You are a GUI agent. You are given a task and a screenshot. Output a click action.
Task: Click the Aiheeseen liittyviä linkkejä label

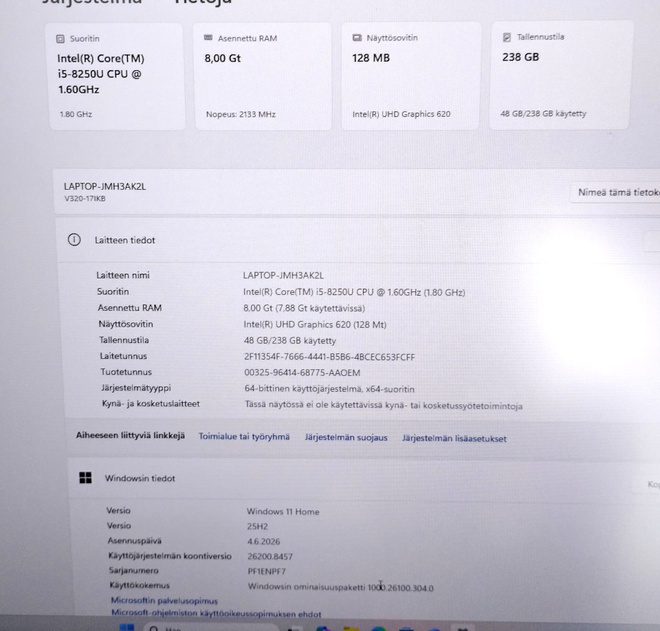click(x=130, y=435)
